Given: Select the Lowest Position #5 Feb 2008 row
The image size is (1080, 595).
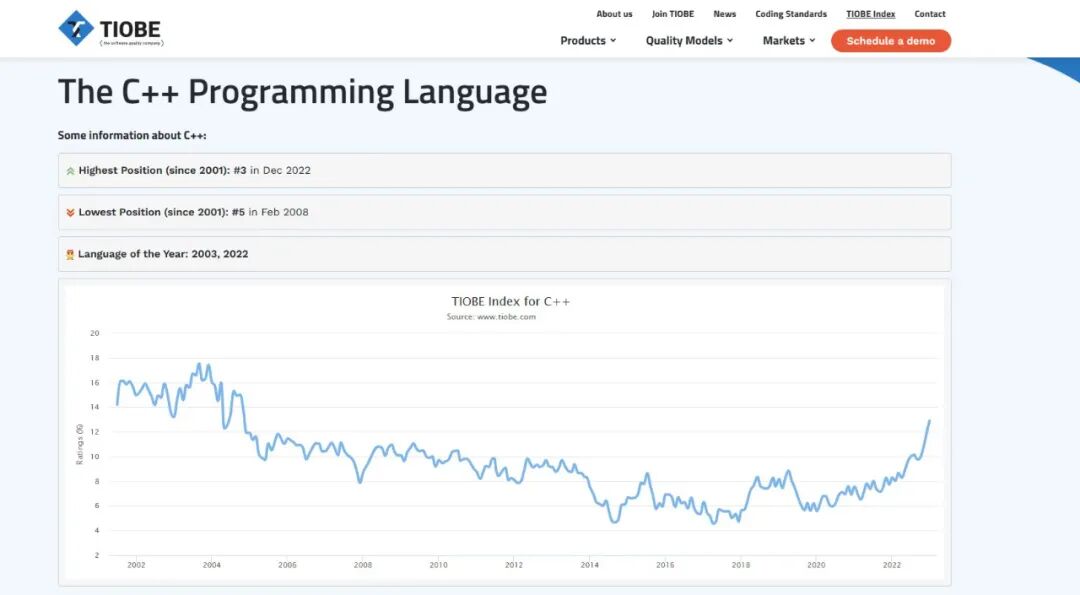Looking at the screenshot, I should pyautogui.click(x=504, y=212).
